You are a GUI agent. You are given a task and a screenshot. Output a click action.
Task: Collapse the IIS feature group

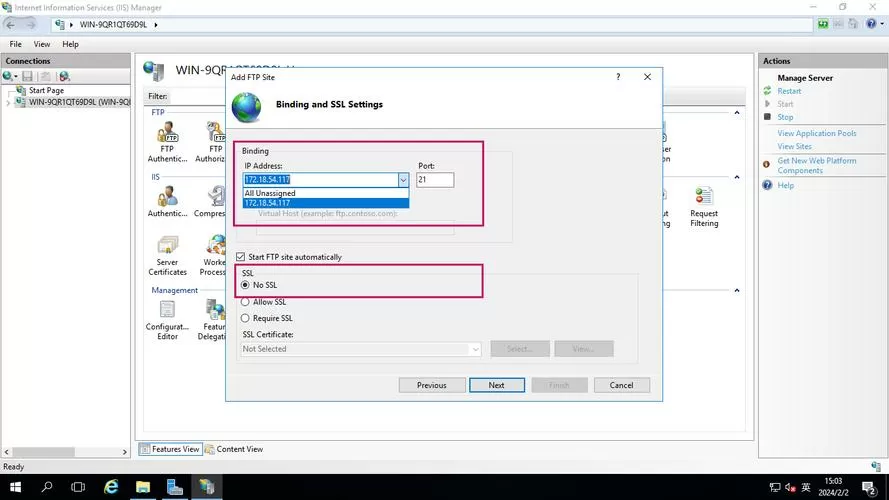[736, 177]
